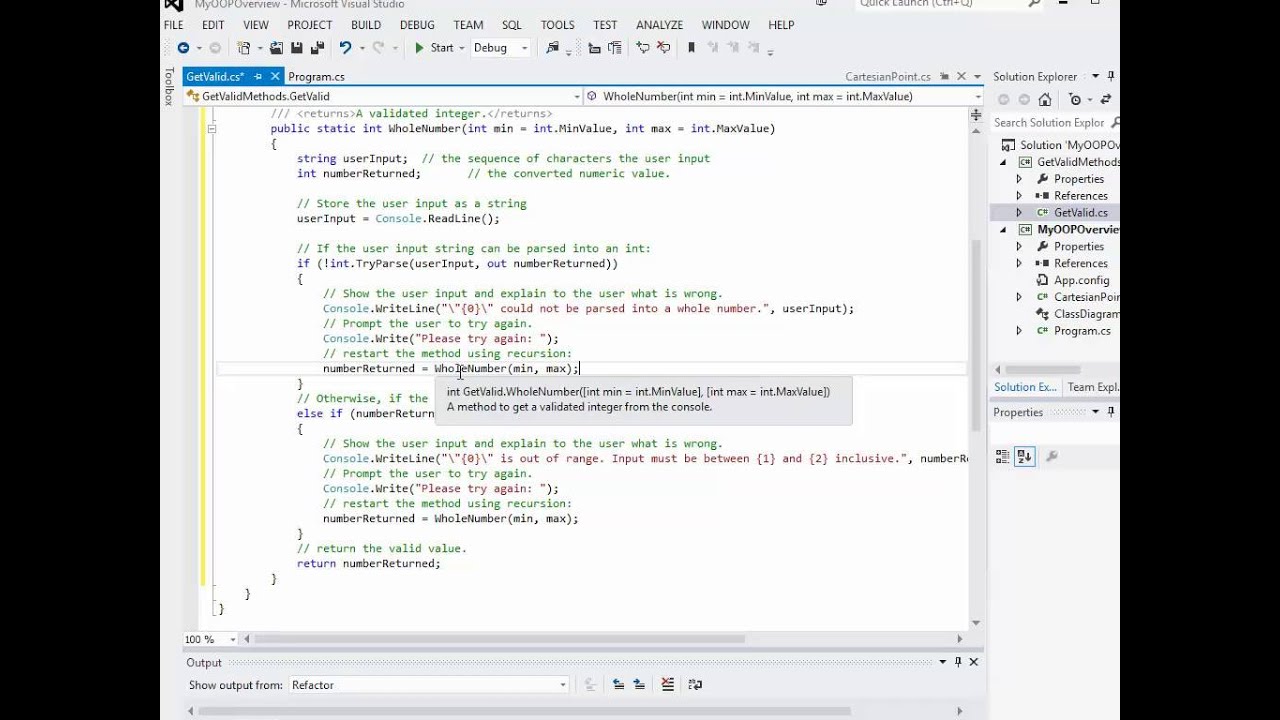Open the ANALYZE menu
This screenshot has width=1280, height=720.
[660, 25]
